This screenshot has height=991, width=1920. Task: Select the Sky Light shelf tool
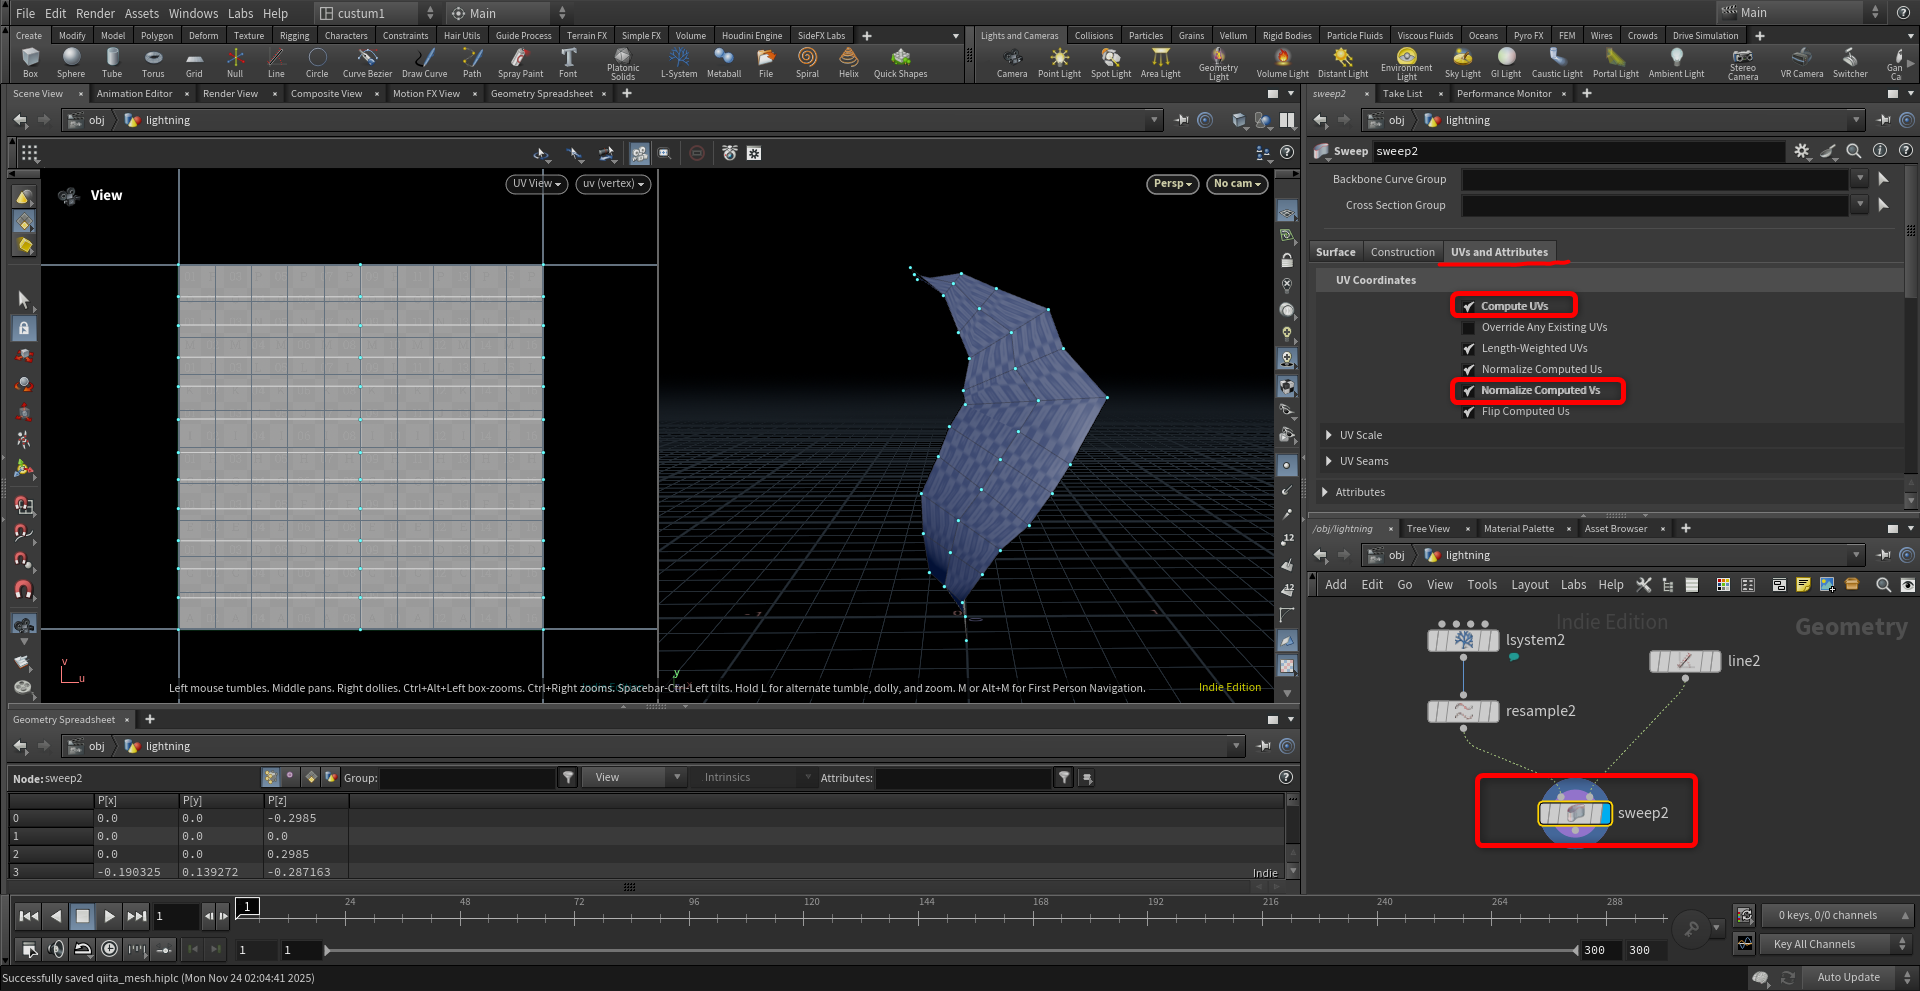point(1462,62)
